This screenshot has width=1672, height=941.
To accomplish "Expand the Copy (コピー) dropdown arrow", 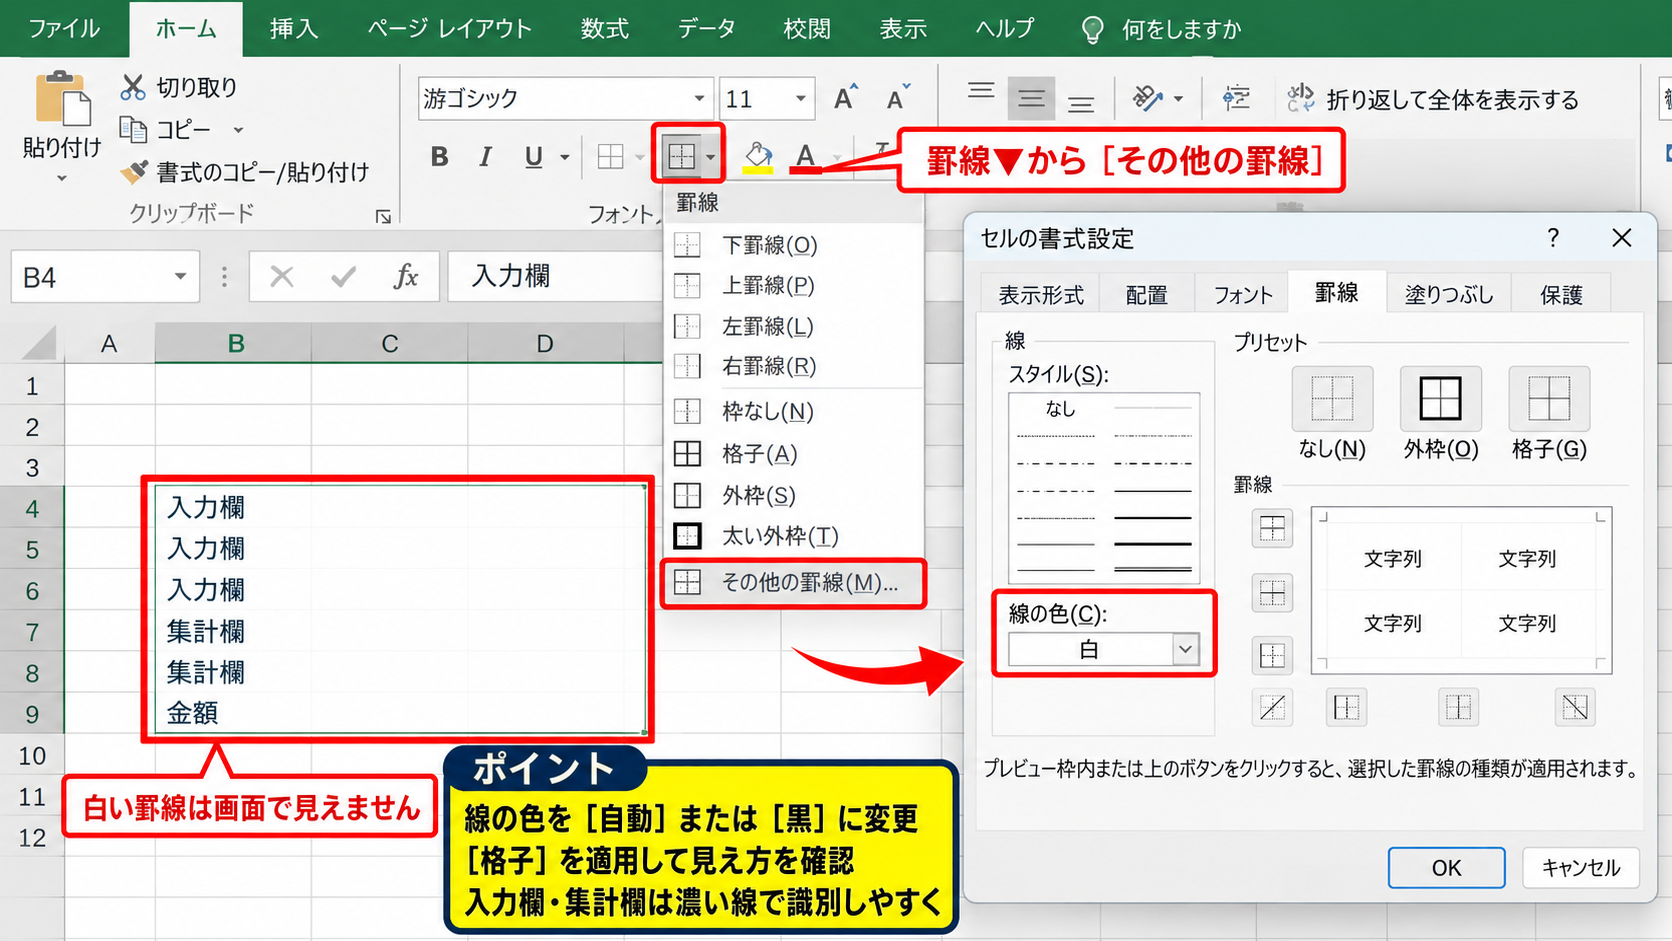I will coord(238,130).
